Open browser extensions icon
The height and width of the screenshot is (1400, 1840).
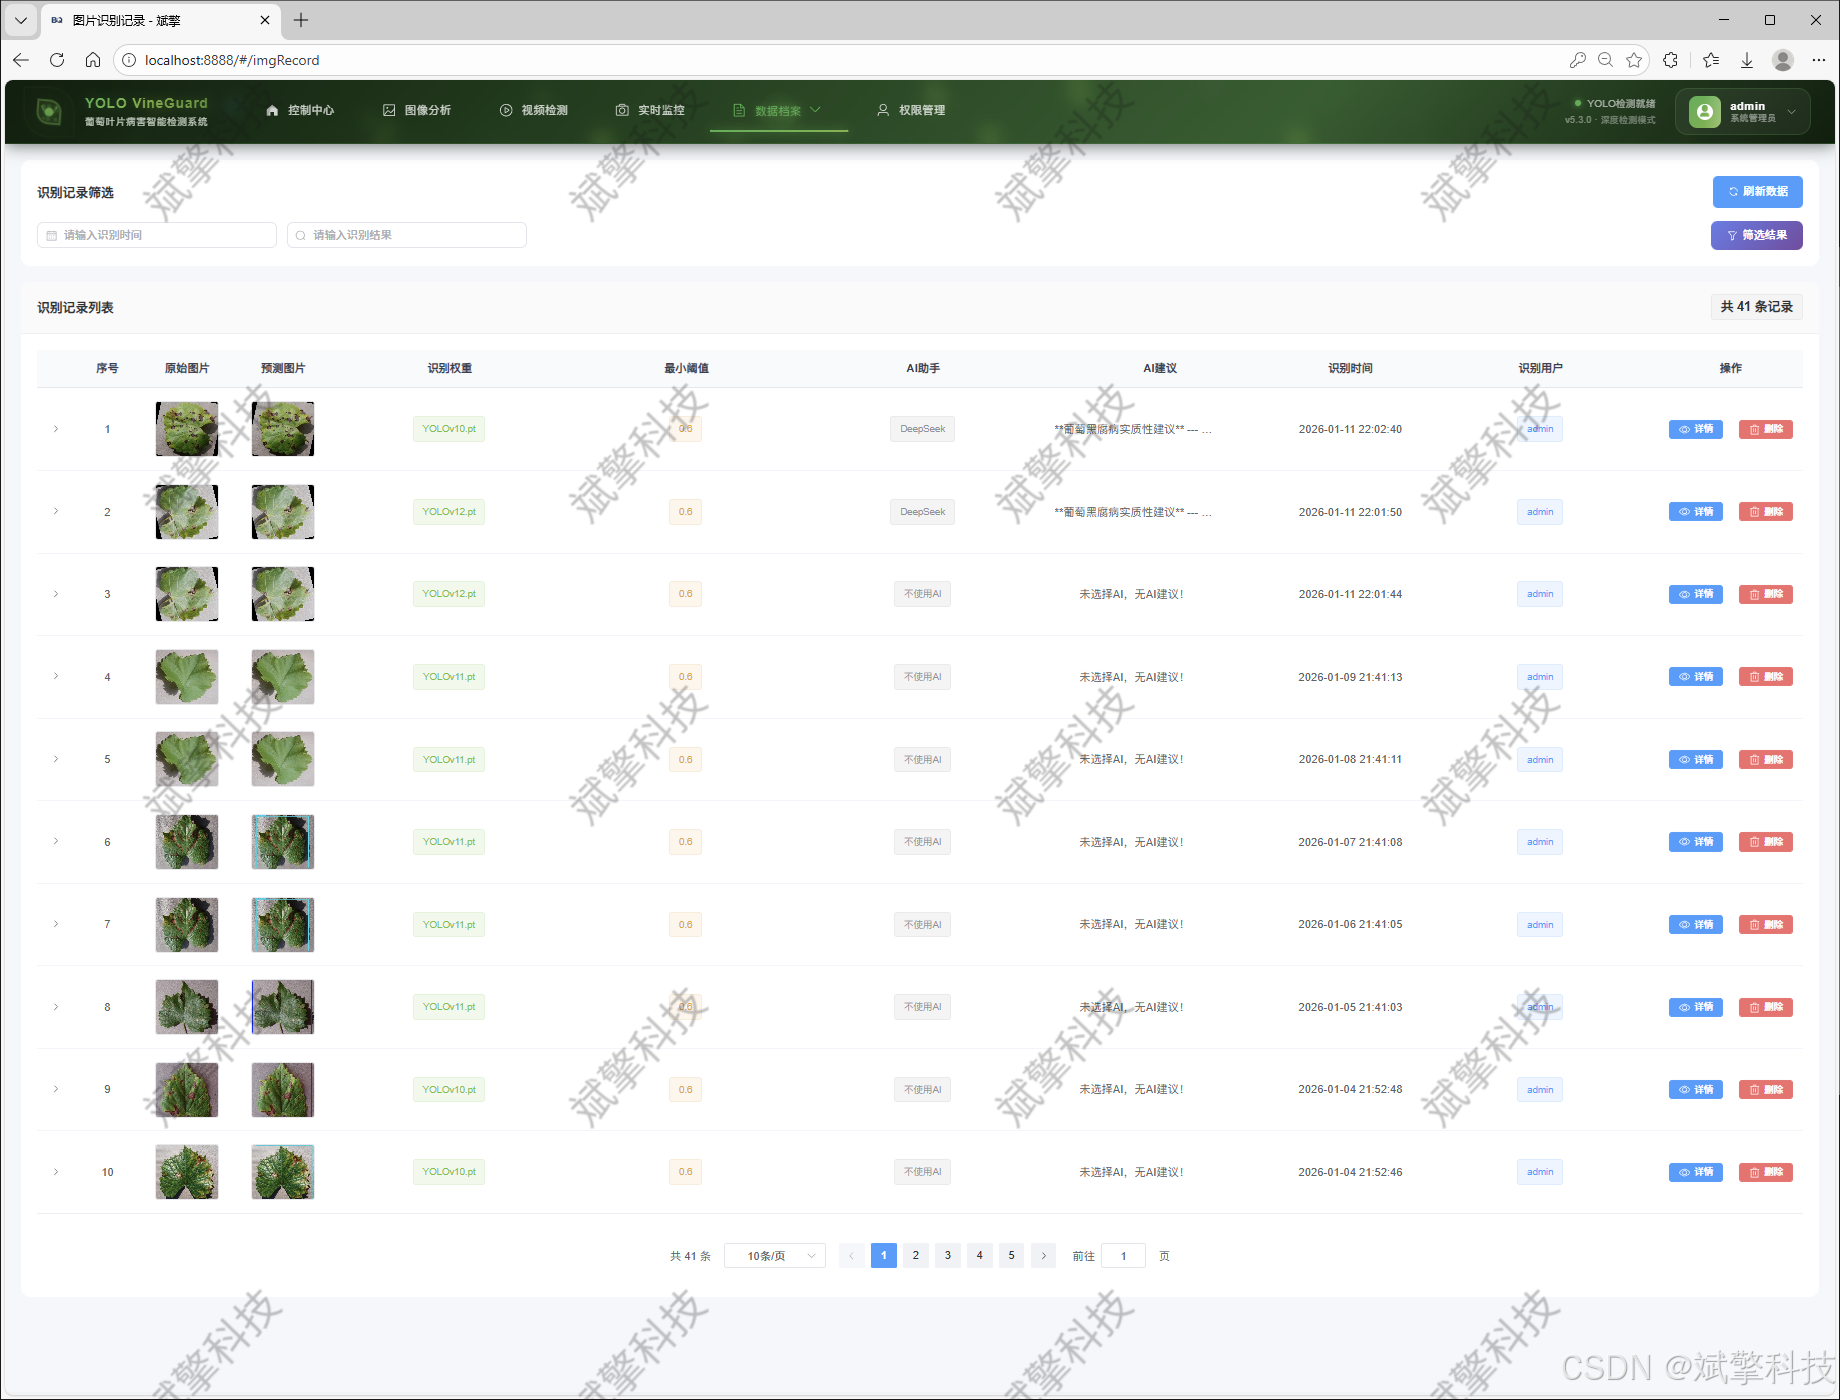click(1670, 60)
